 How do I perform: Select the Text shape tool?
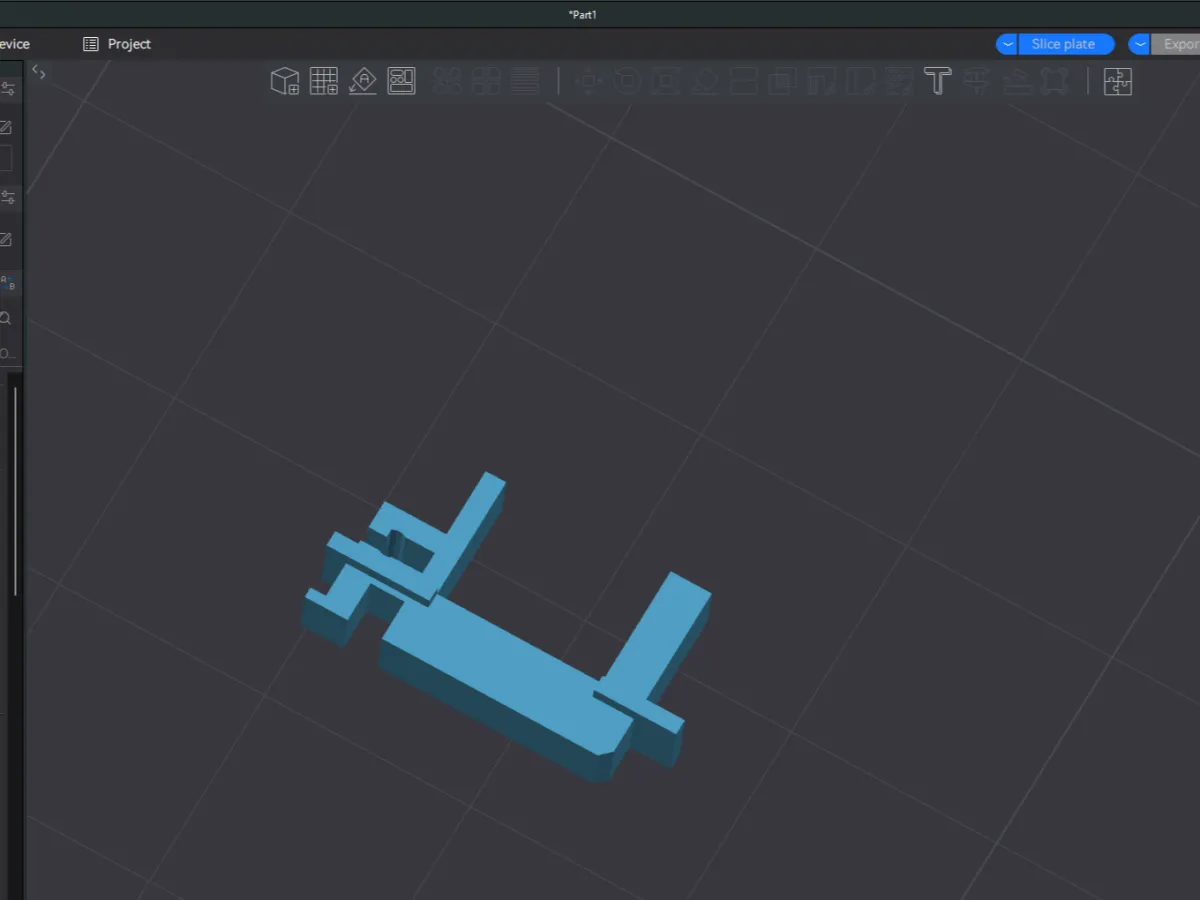click(x=937, y=81)
